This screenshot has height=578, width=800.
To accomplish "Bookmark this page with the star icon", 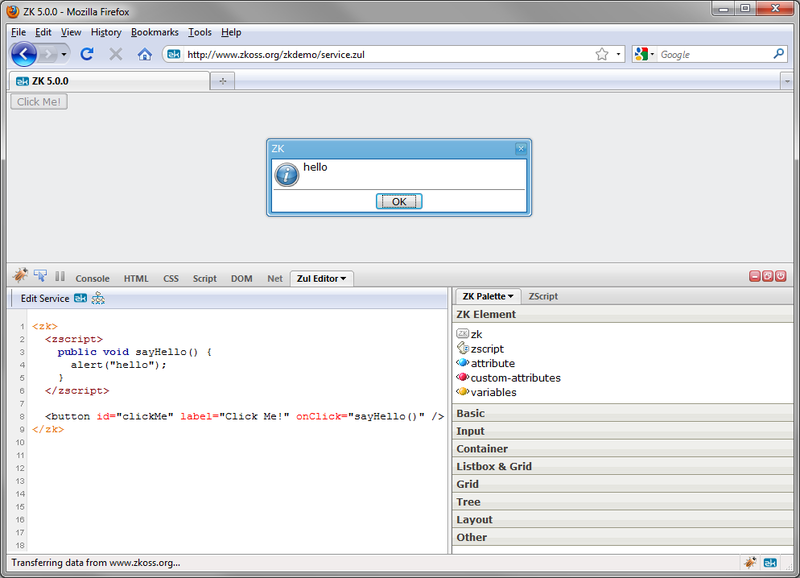I will click(x=602, y=54).
